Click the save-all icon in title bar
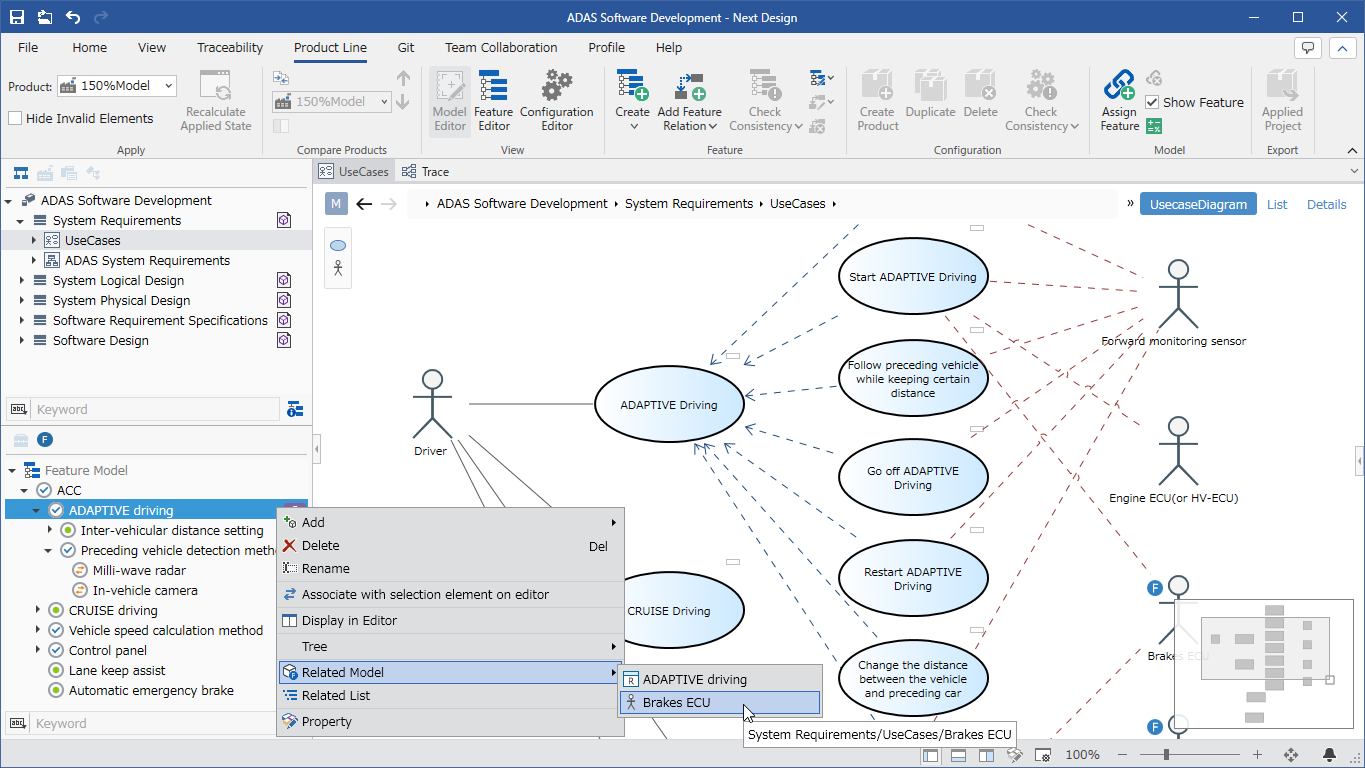This screenshot has width=1365, height=768. click(45, 17)
